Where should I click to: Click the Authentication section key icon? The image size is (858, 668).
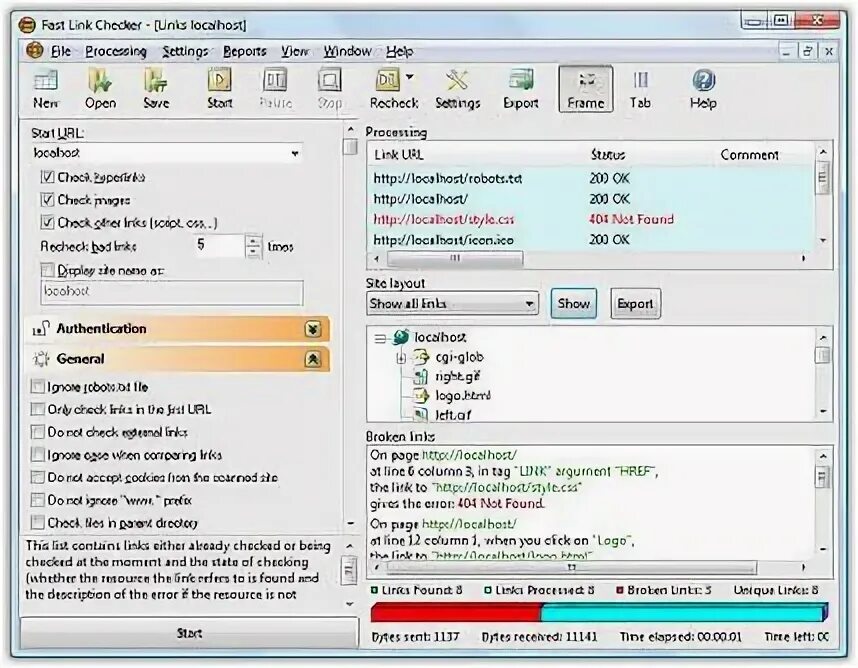click(42, 329)
